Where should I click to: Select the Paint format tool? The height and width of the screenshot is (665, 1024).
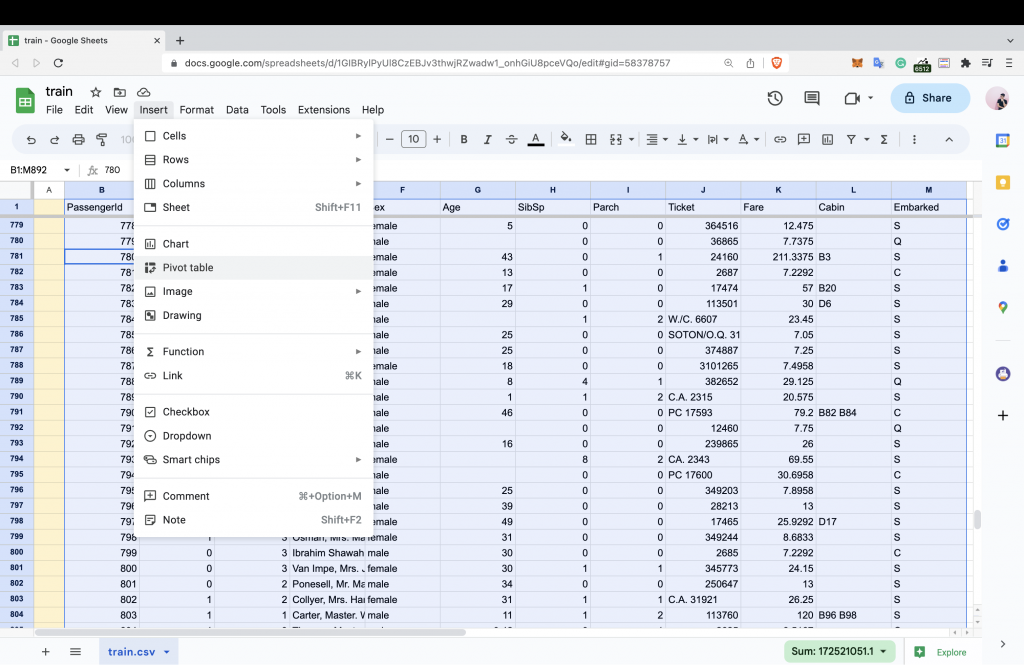(x=102, y=139)
